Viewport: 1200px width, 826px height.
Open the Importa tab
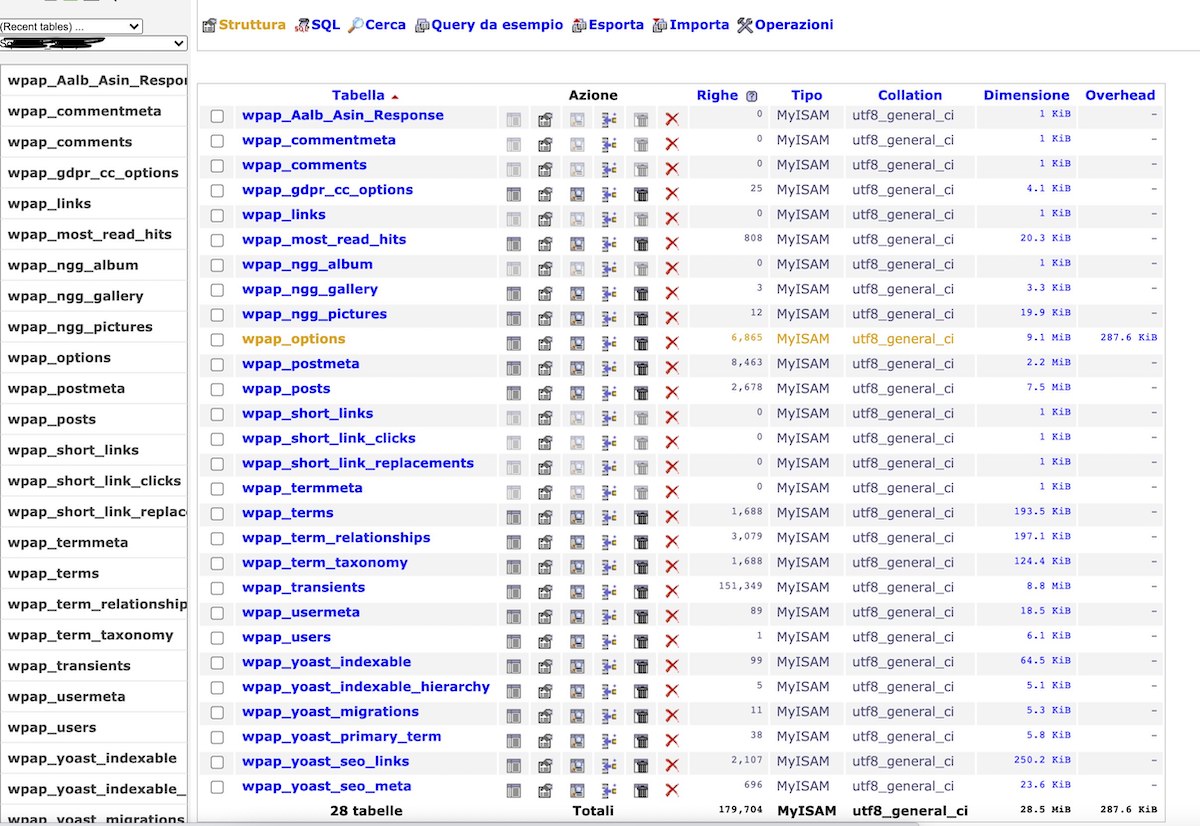pyautogui.click(x=691, y=25)
